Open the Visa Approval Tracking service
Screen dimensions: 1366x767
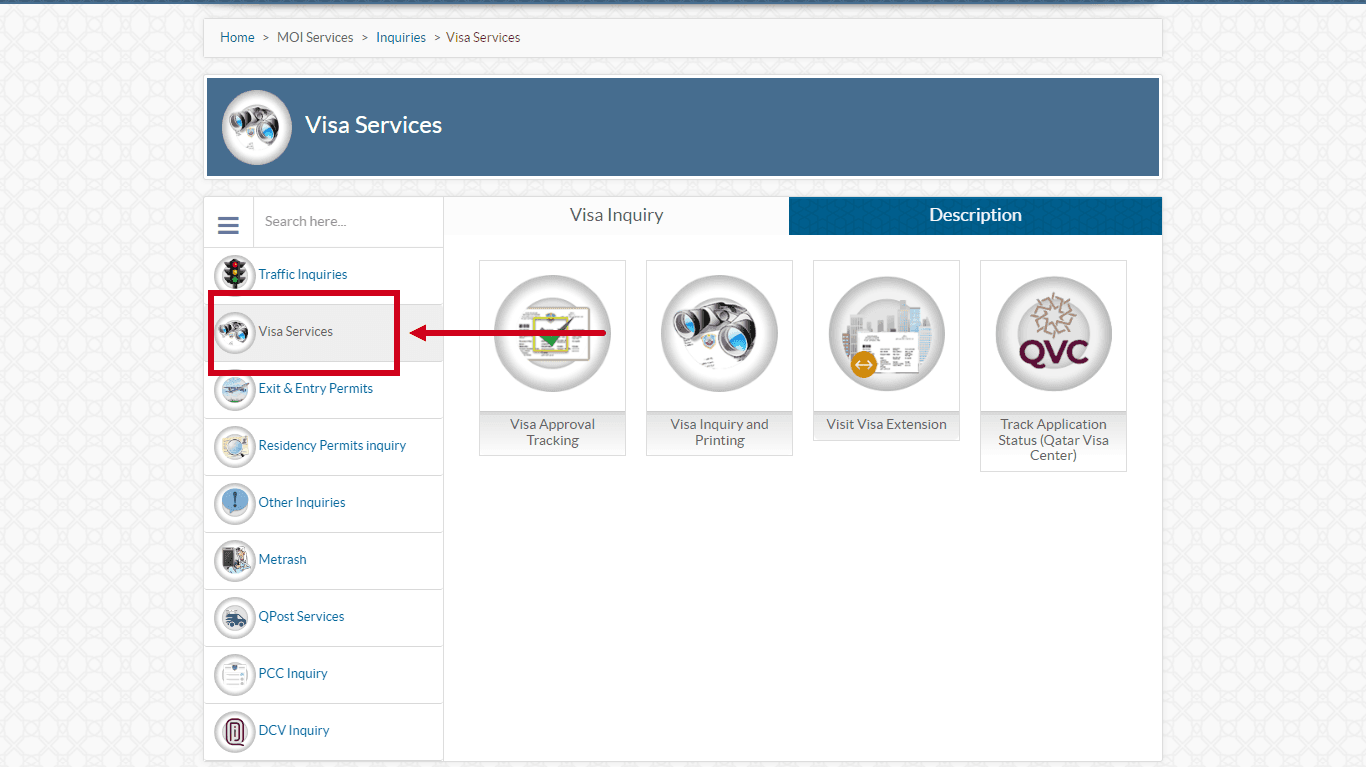click(x=552, y=335)
